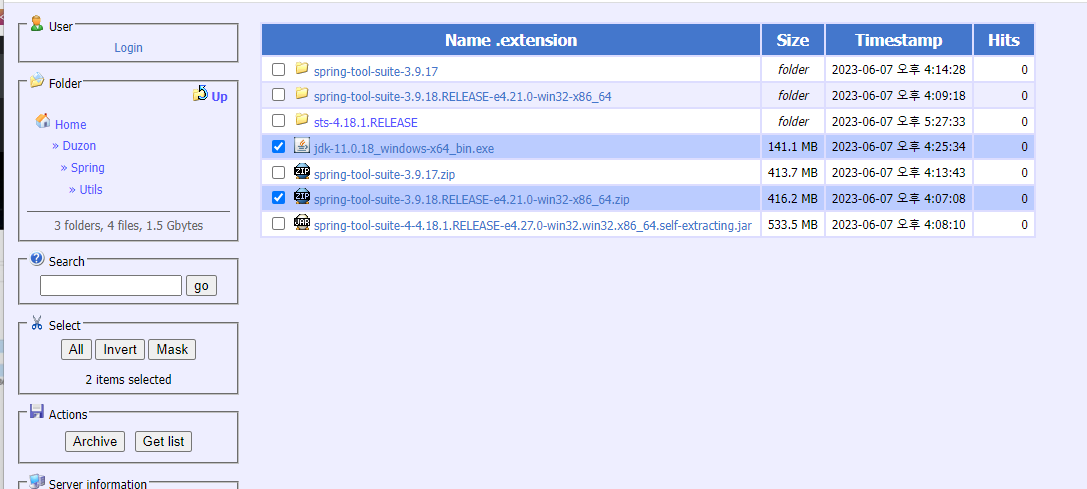This screenshot has width=1087, height=489.
Task: Click the Server information computer icon
Action: click(37, 482)
